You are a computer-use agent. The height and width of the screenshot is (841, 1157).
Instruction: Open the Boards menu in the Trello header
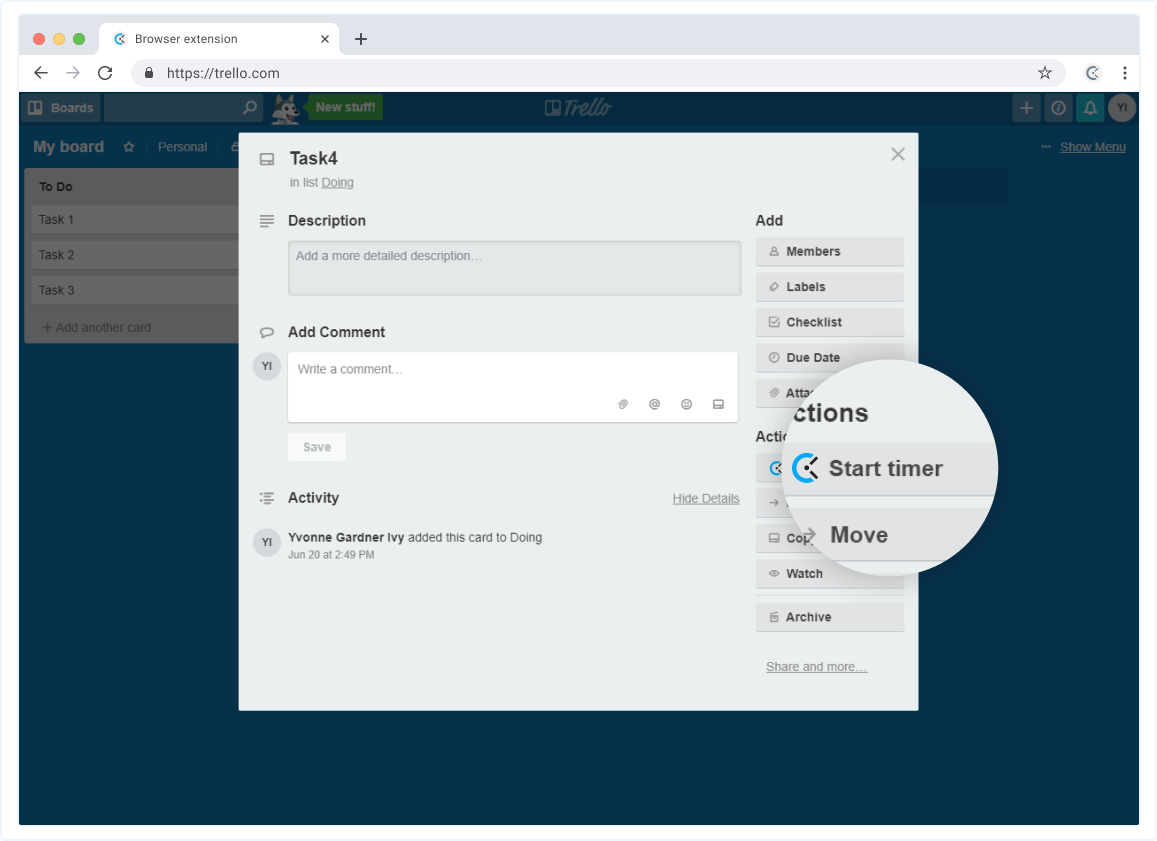click(x=61, y=108)
